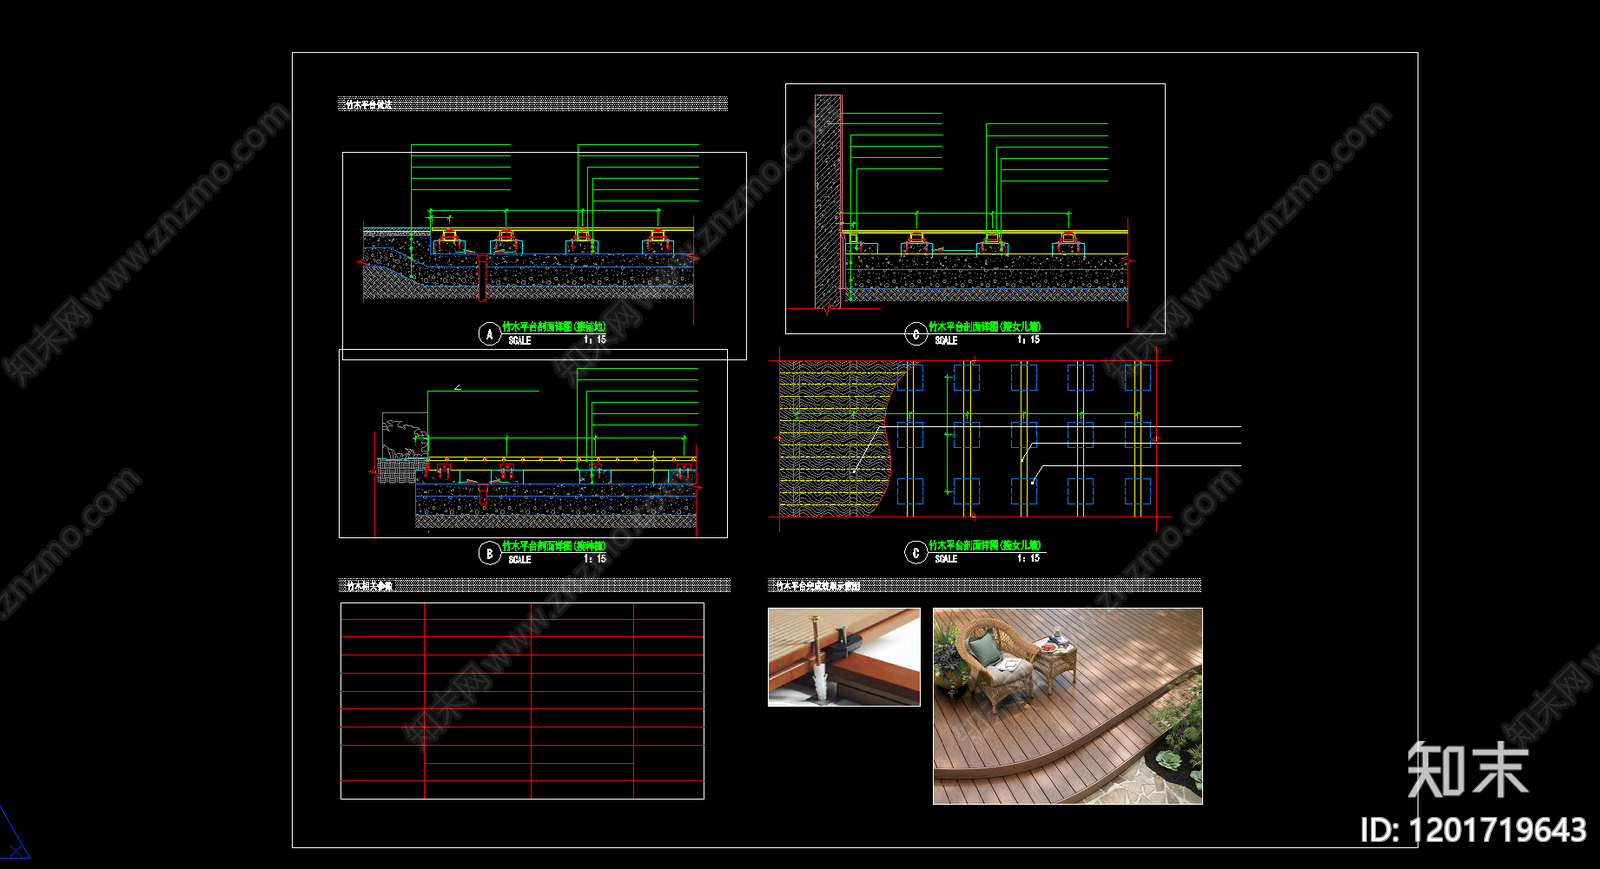Click the "SCALE" label under detail A
Image resolution: width=1600 pixels, height=869 pixels.
(520, 341)
